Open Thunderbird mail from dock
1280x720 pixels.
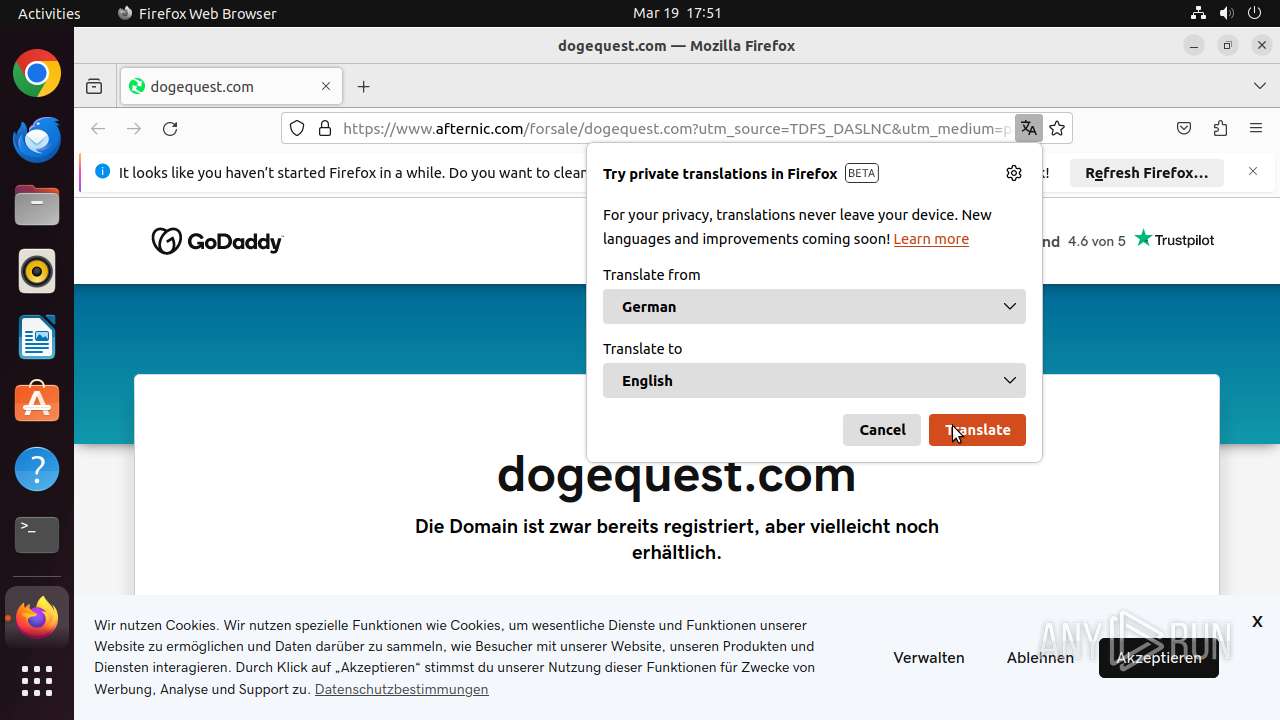[37, 139]
